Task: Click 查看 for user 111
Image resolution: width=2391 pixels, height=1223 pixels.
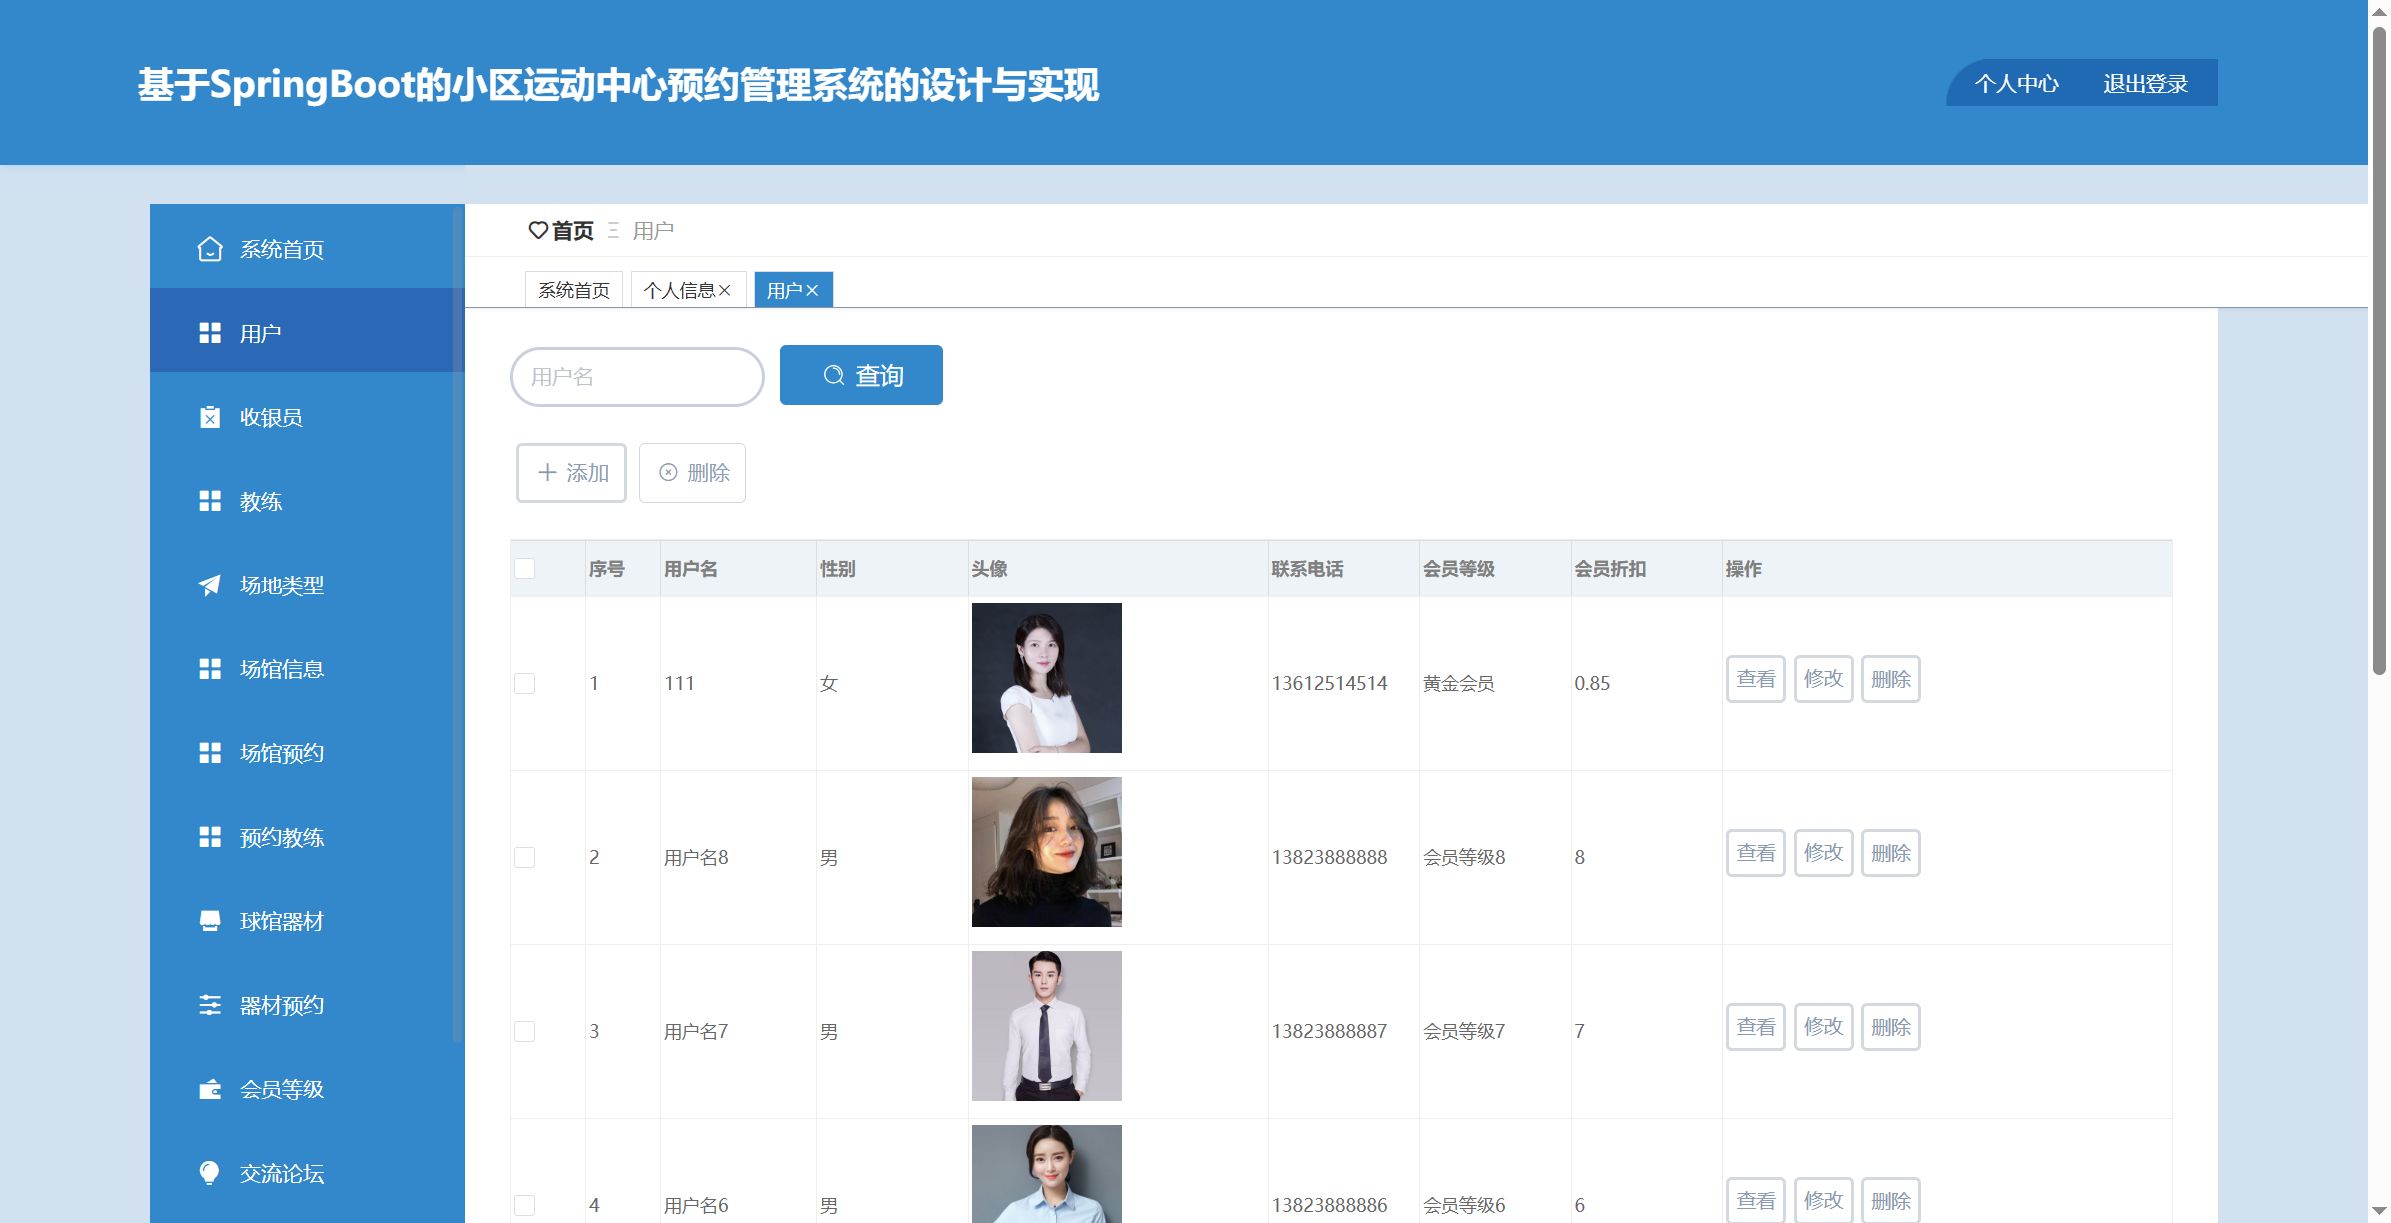Action: [1756, 679]
